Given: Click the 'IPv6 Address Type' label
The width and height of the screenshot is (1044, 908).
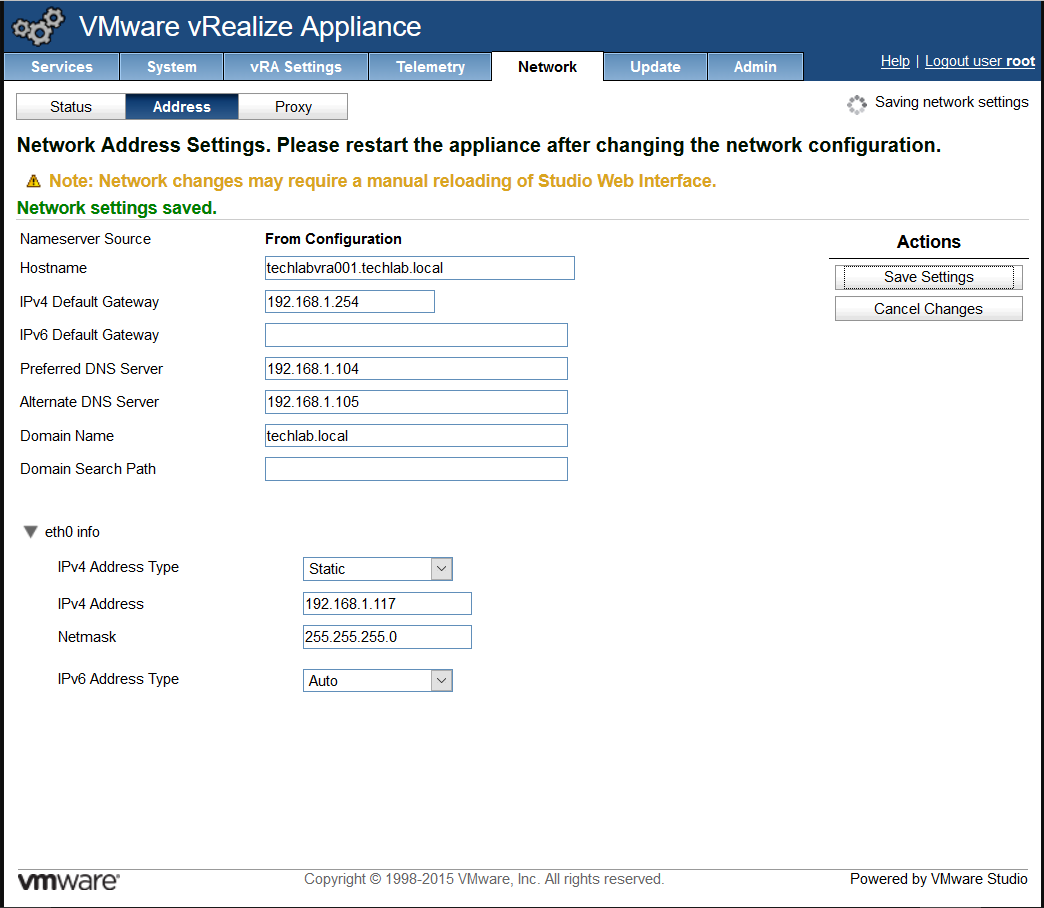Looking at the screenshot, I should 118,679.
